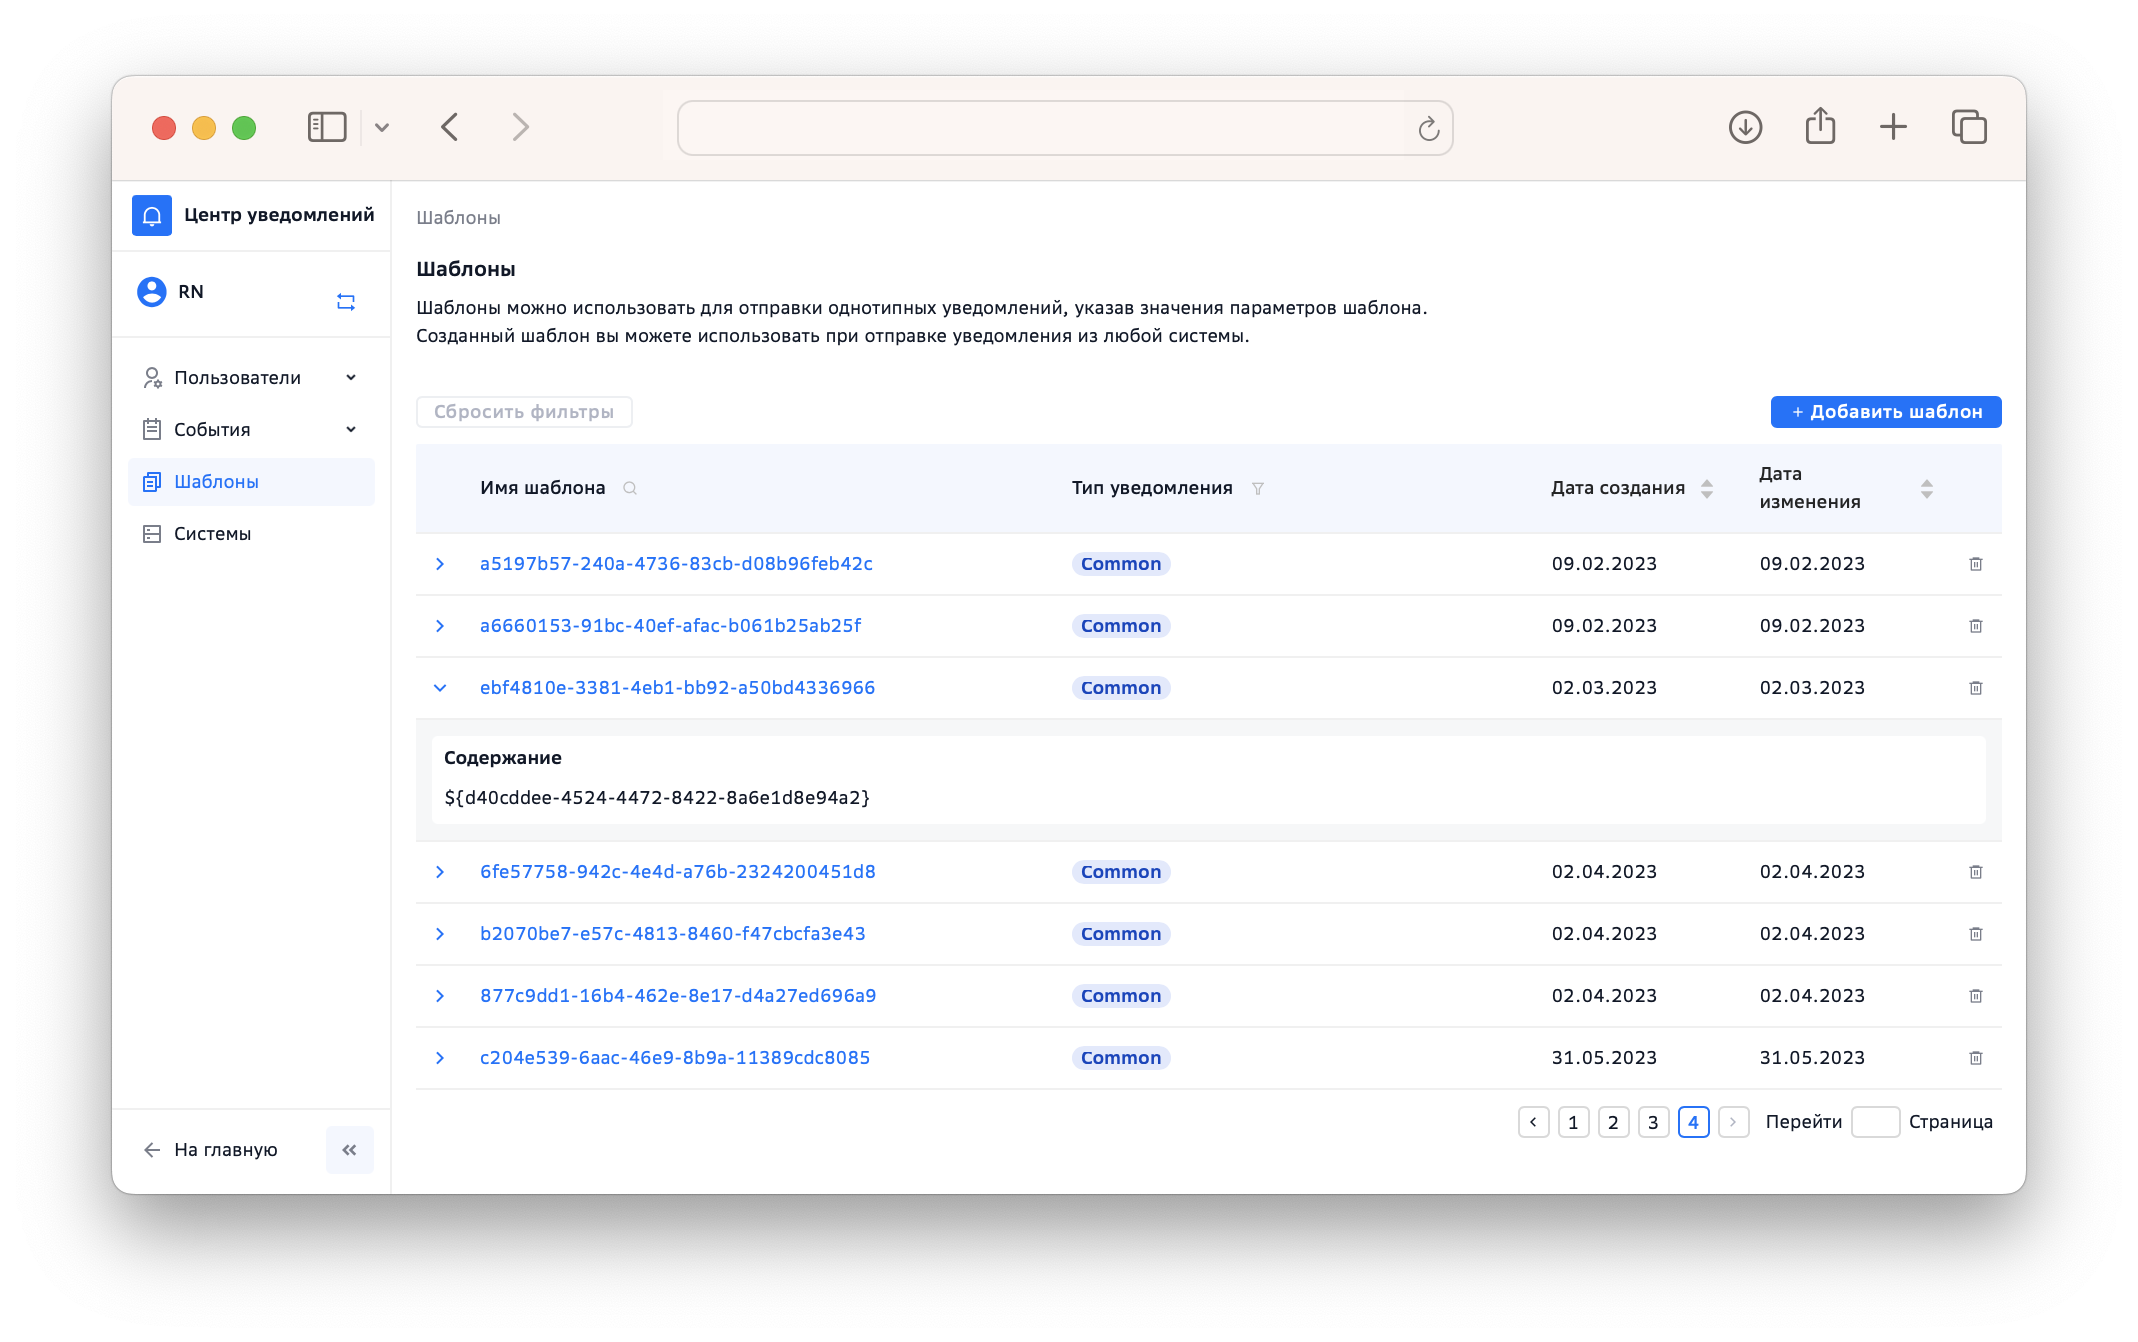Collapse row ebf4810e-3381-4eb1-bb92-a50bd4336966
The image size is (2138, 1342).
[440, 688]
